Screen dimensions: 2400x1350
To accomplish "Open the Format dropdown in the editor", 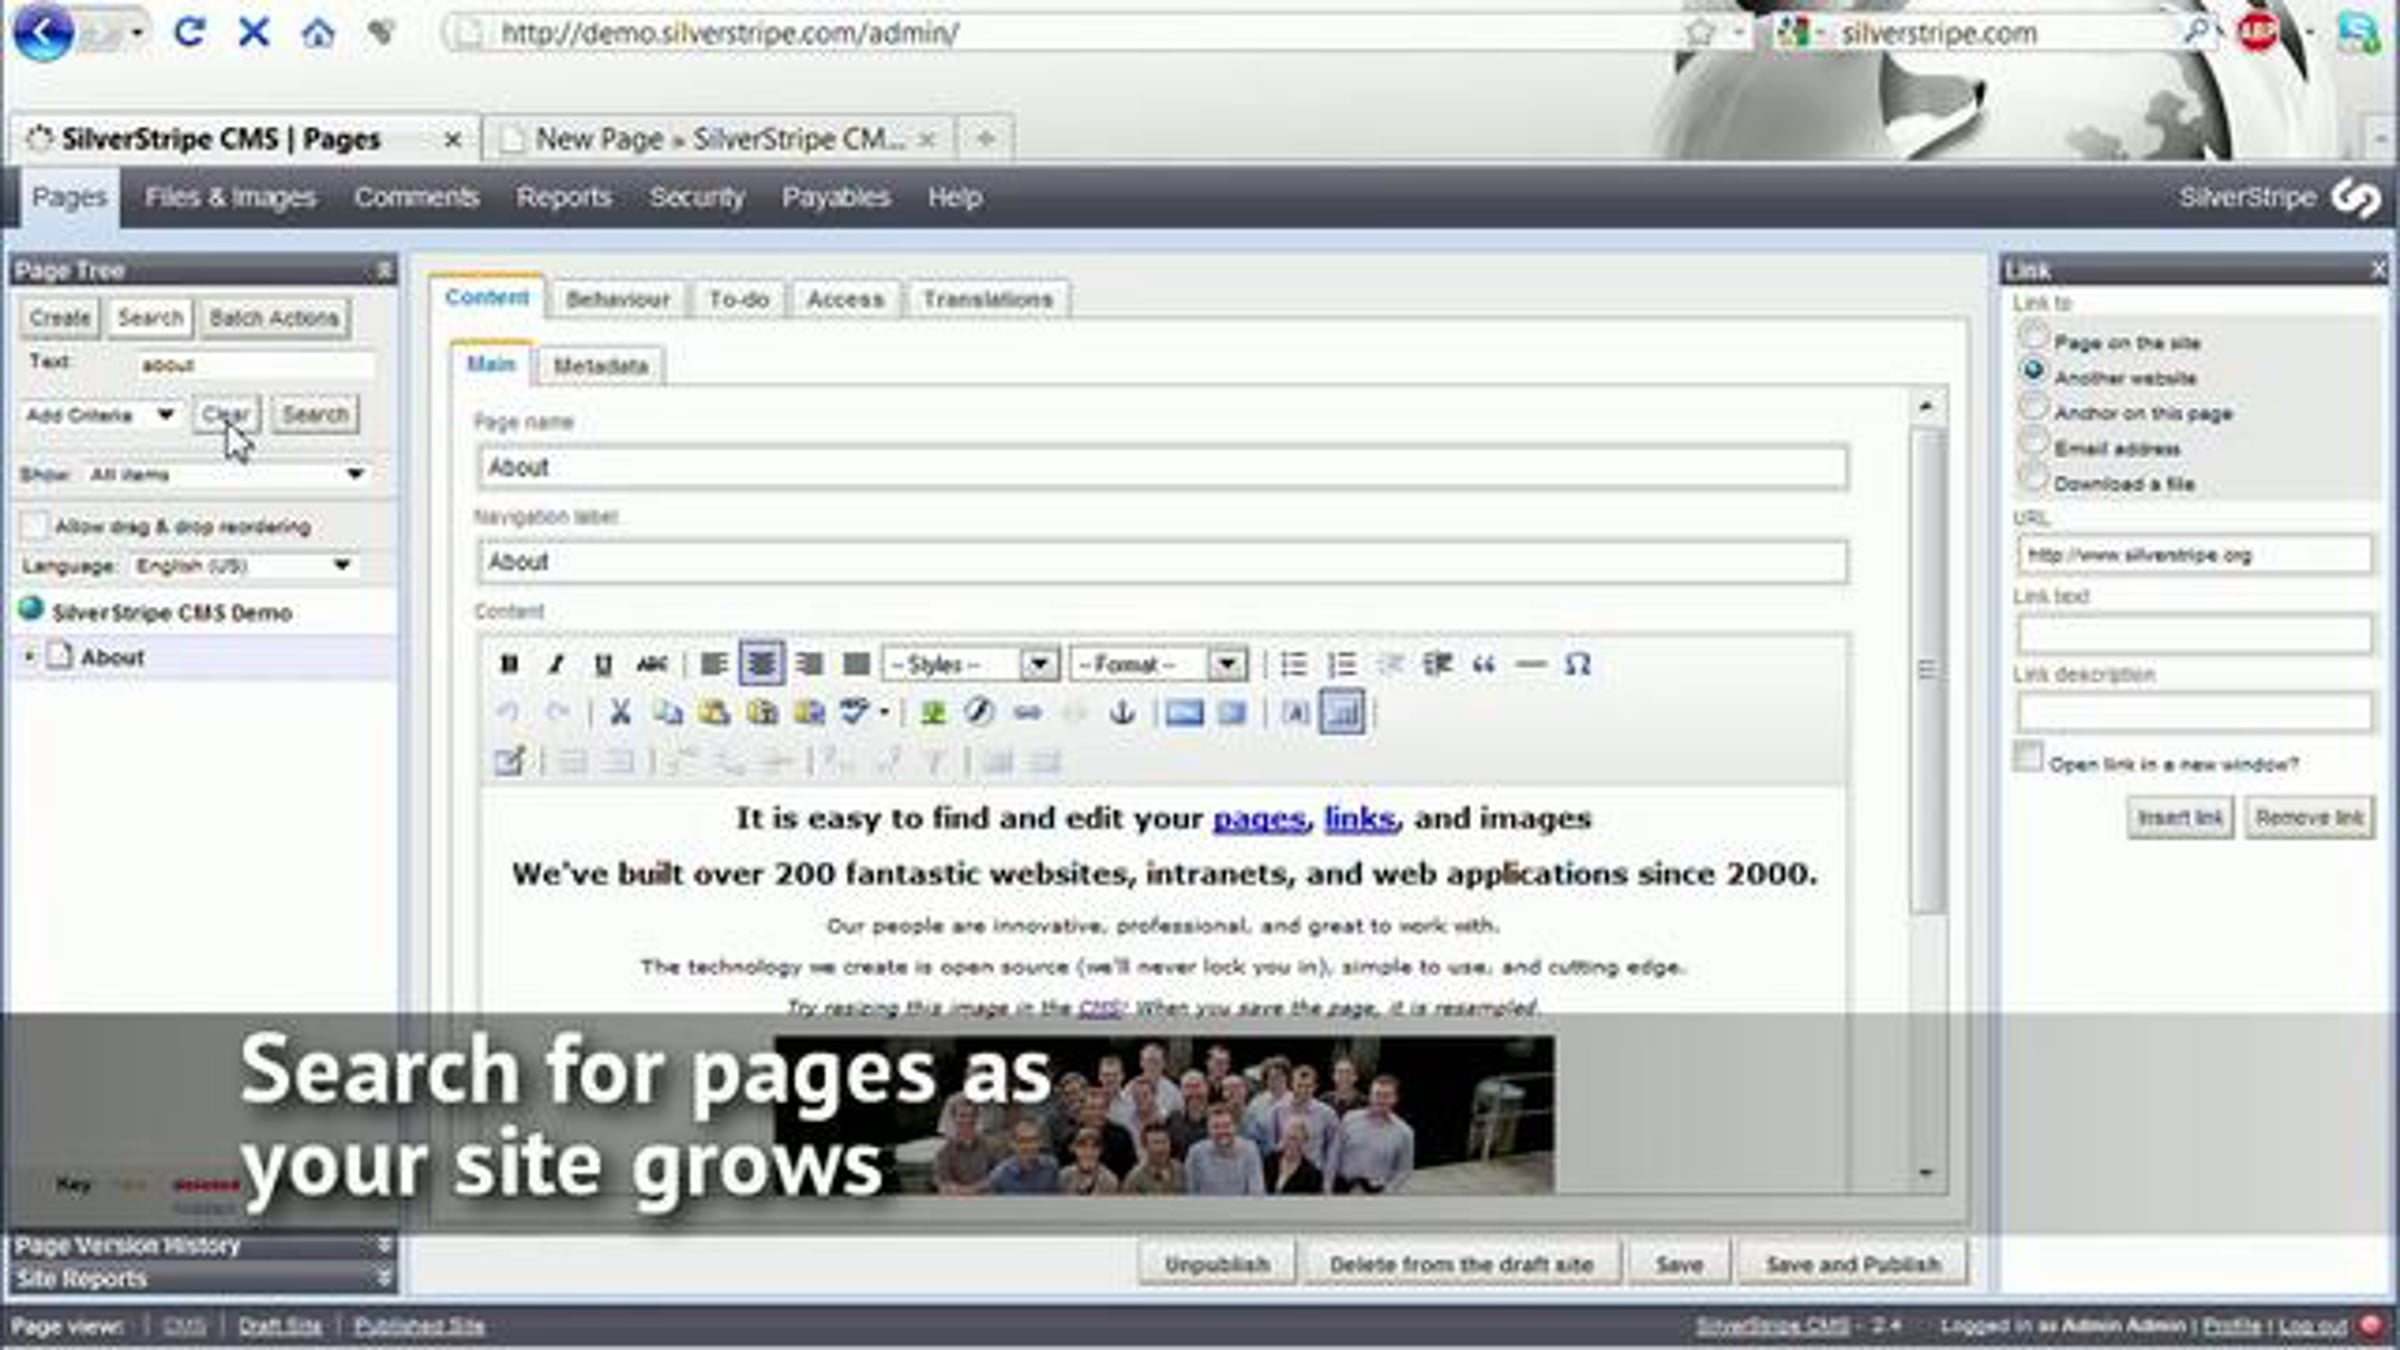I will point(1158,664).
